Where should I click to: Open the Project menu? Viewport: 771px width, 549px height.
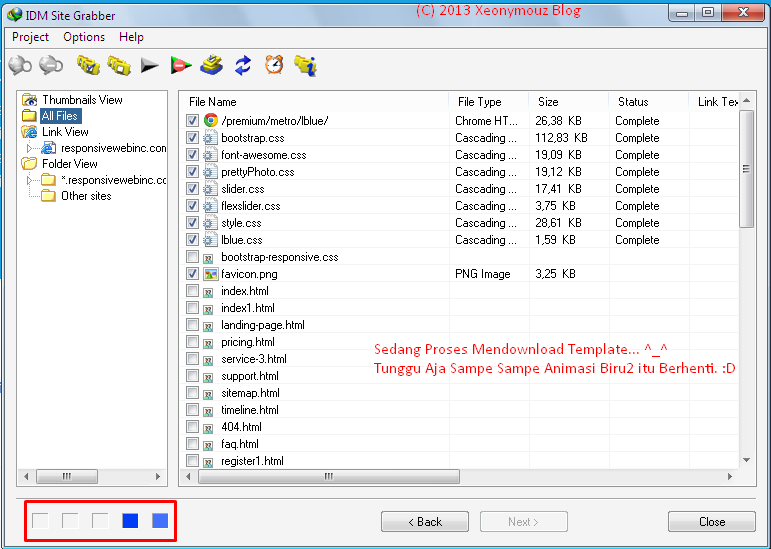click(30, 37)
